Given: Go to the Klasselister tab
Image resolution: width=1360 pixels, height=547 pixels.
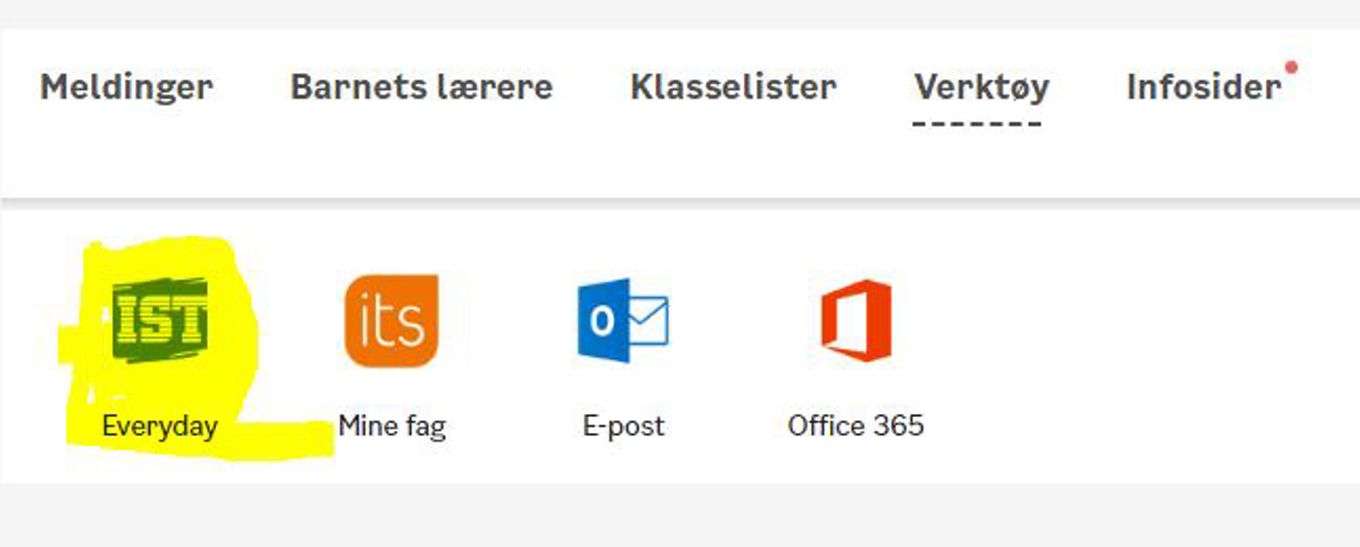Looking at the screenshot, I should coord(733,87).
